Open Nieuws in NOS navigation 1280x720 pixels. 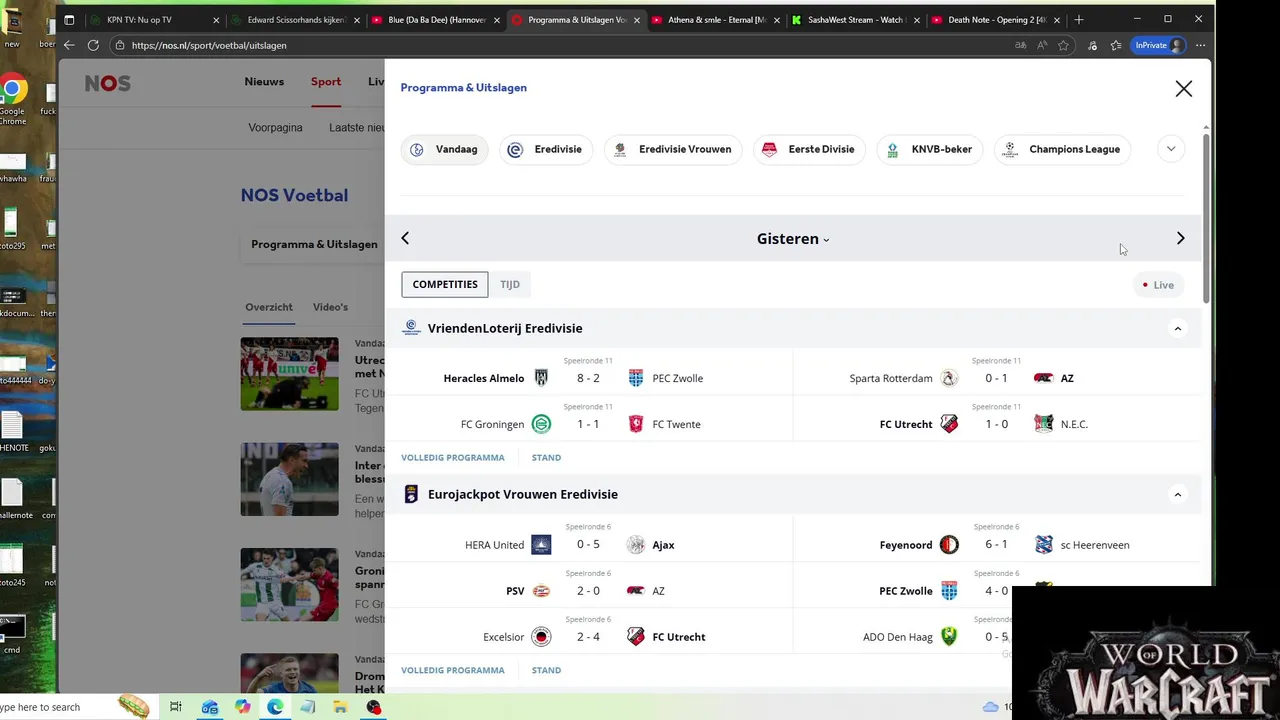point(264,82)
